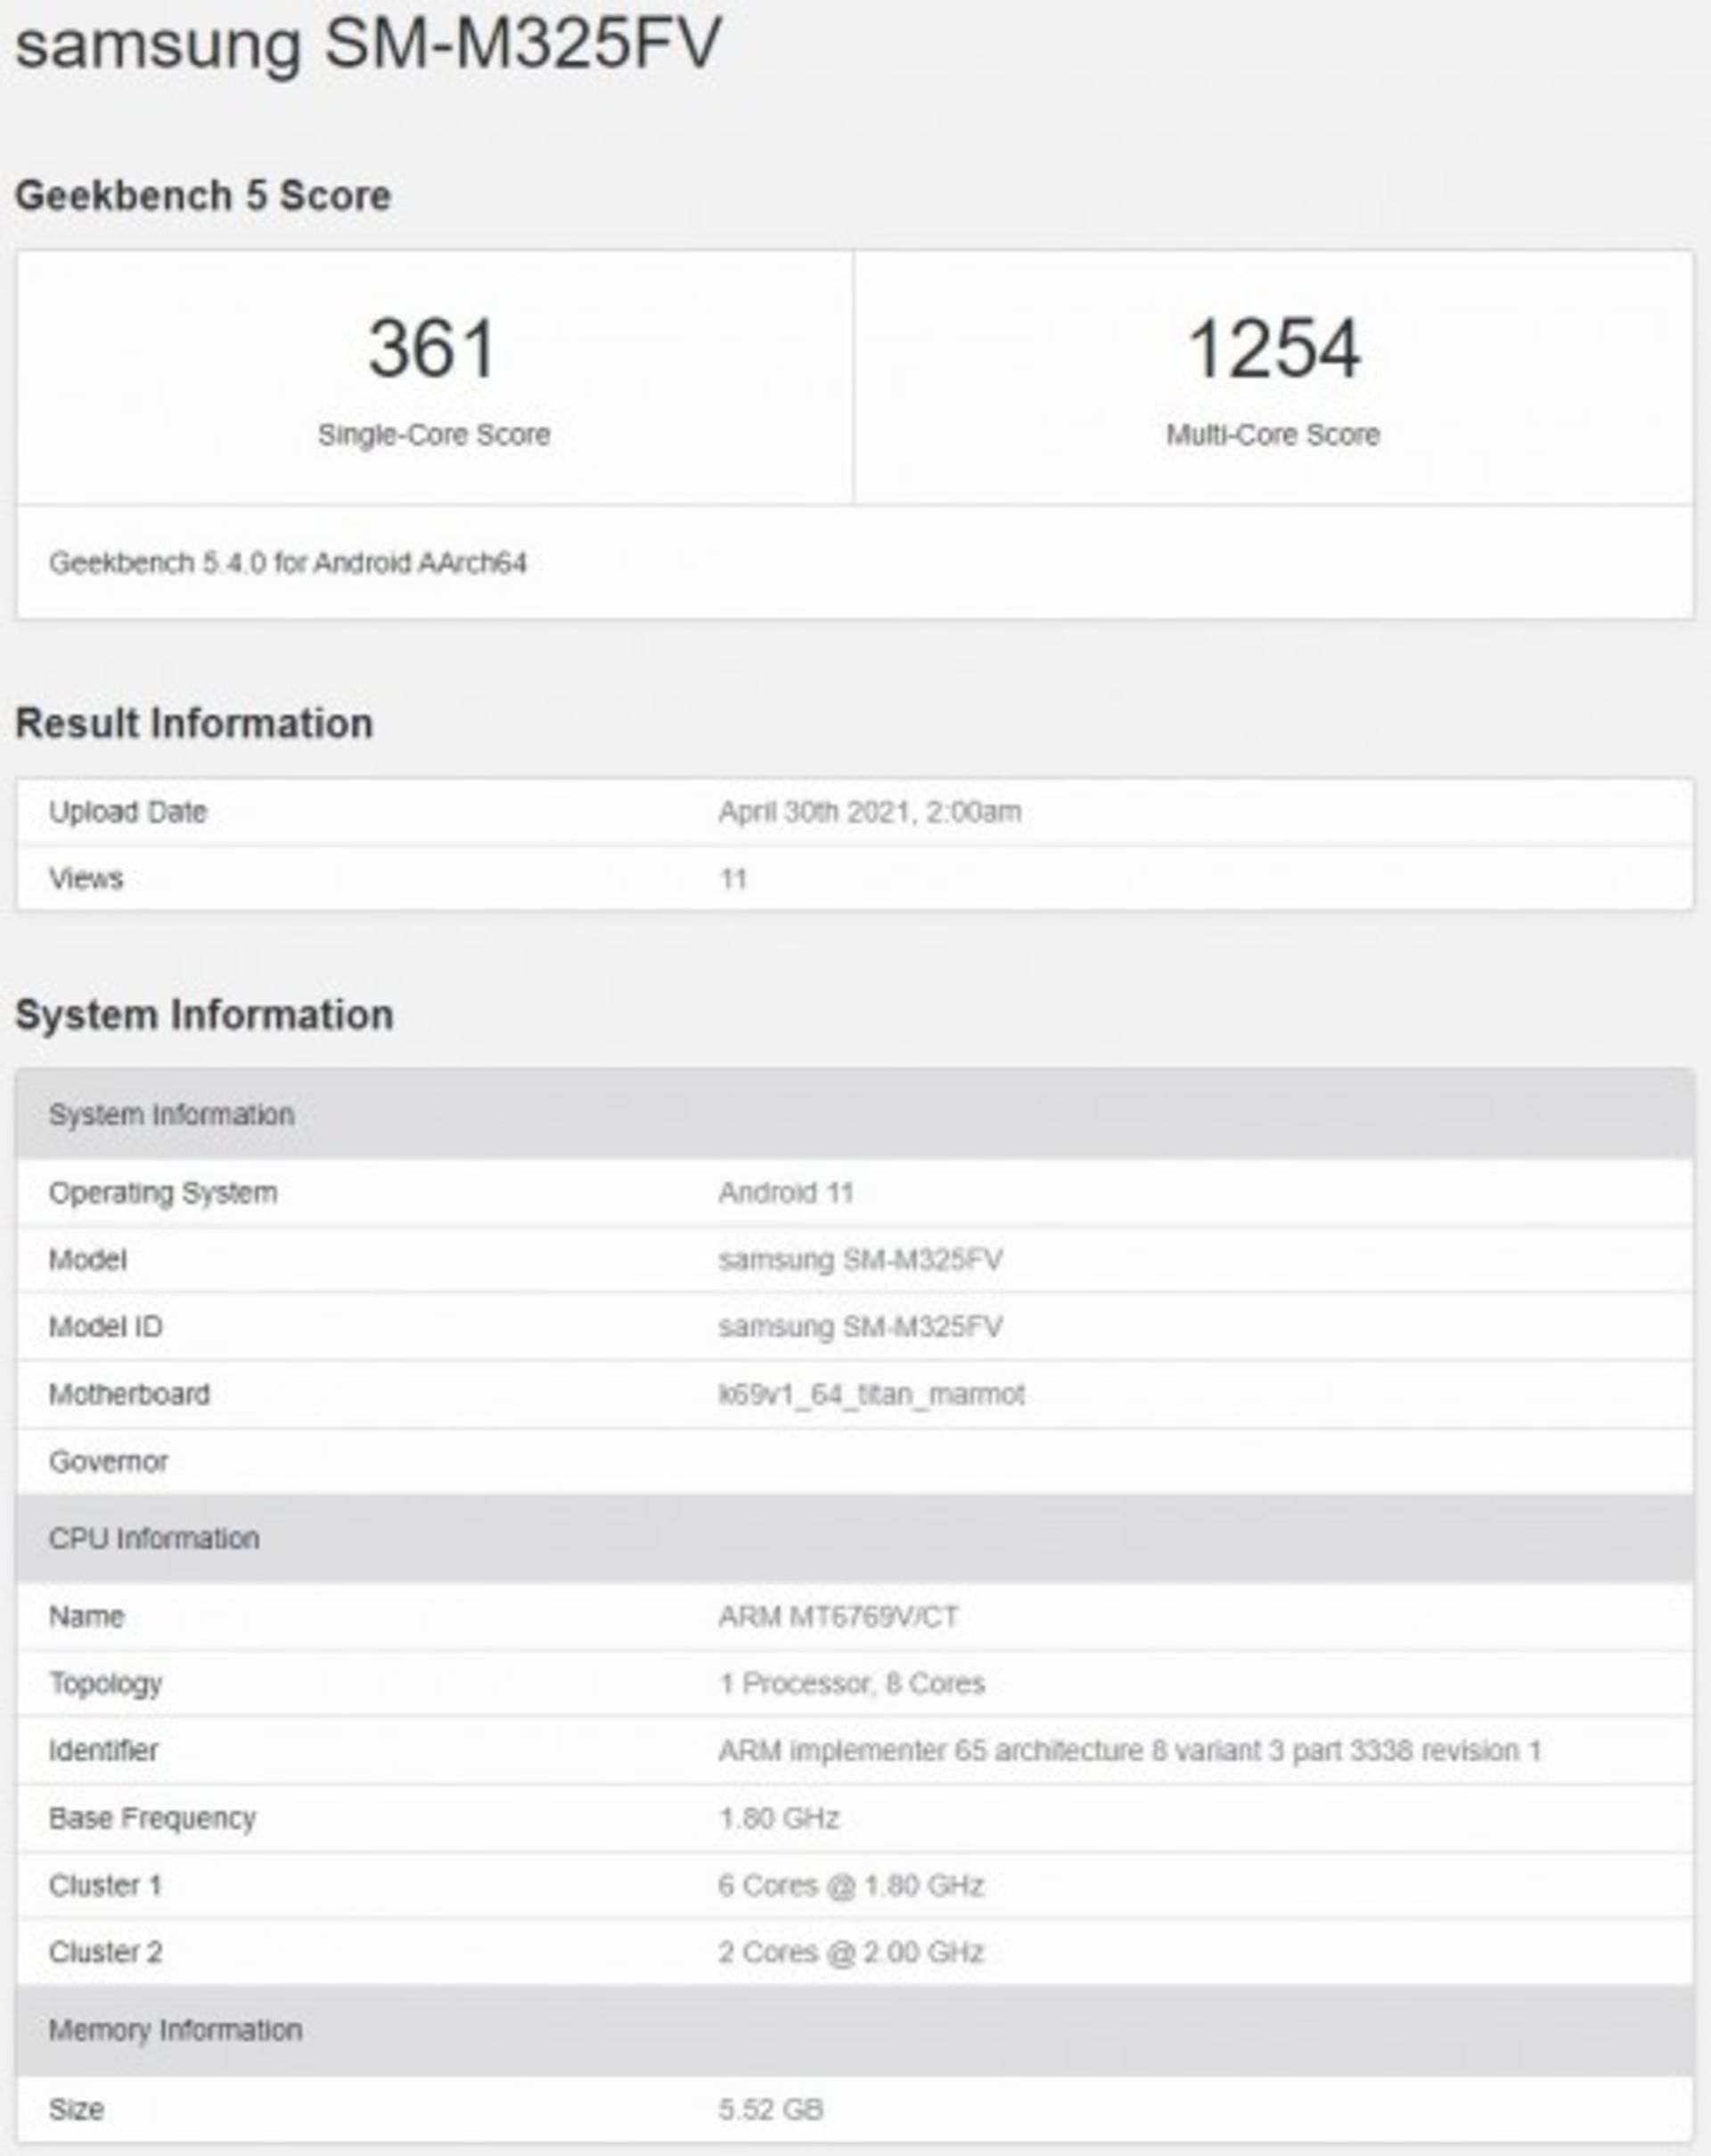Click the 361 single-core score value

pyautogui.click(x=433, y=348)
